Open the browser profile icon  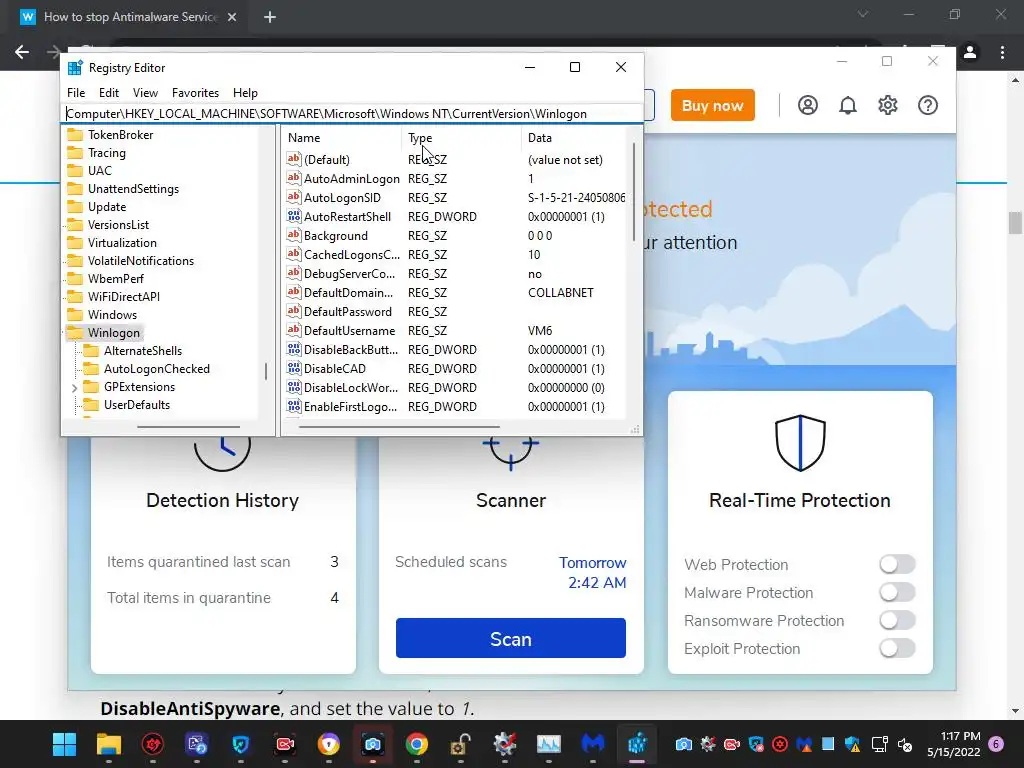point(970,52)
